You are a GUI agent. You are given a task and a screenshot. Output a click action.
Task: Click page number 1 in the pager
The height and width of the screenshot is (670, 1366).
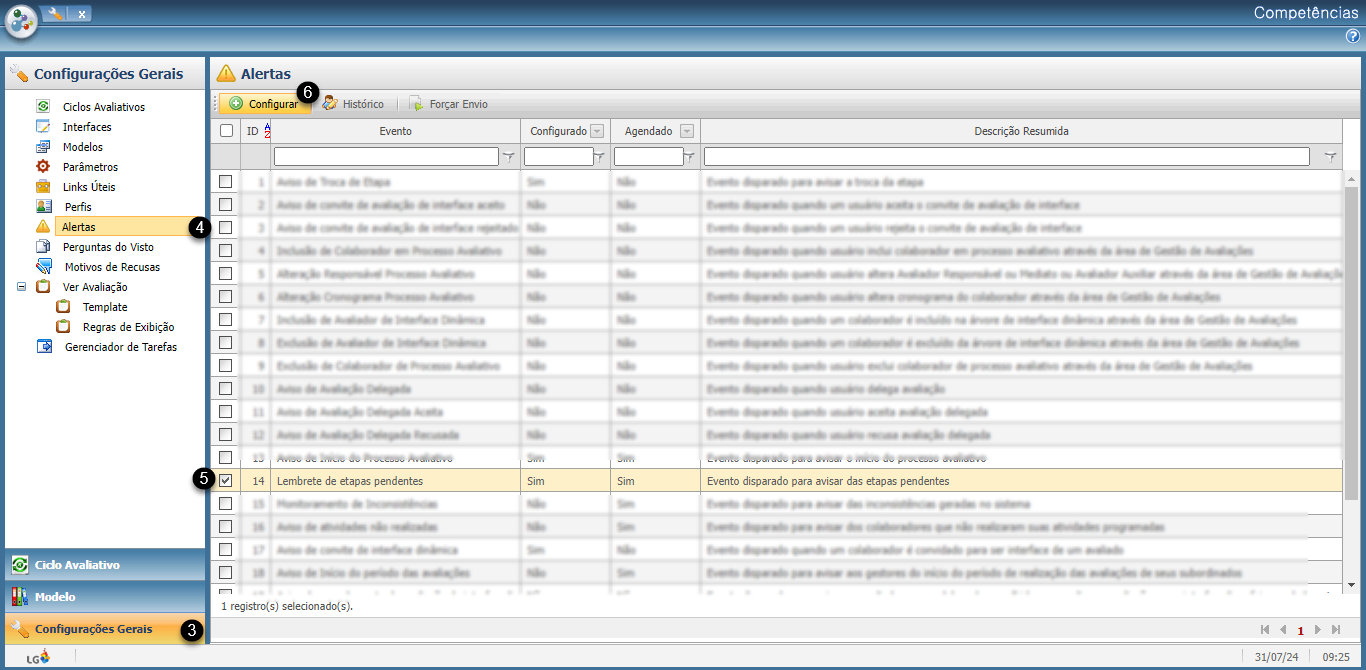[x=1300, y=630]
